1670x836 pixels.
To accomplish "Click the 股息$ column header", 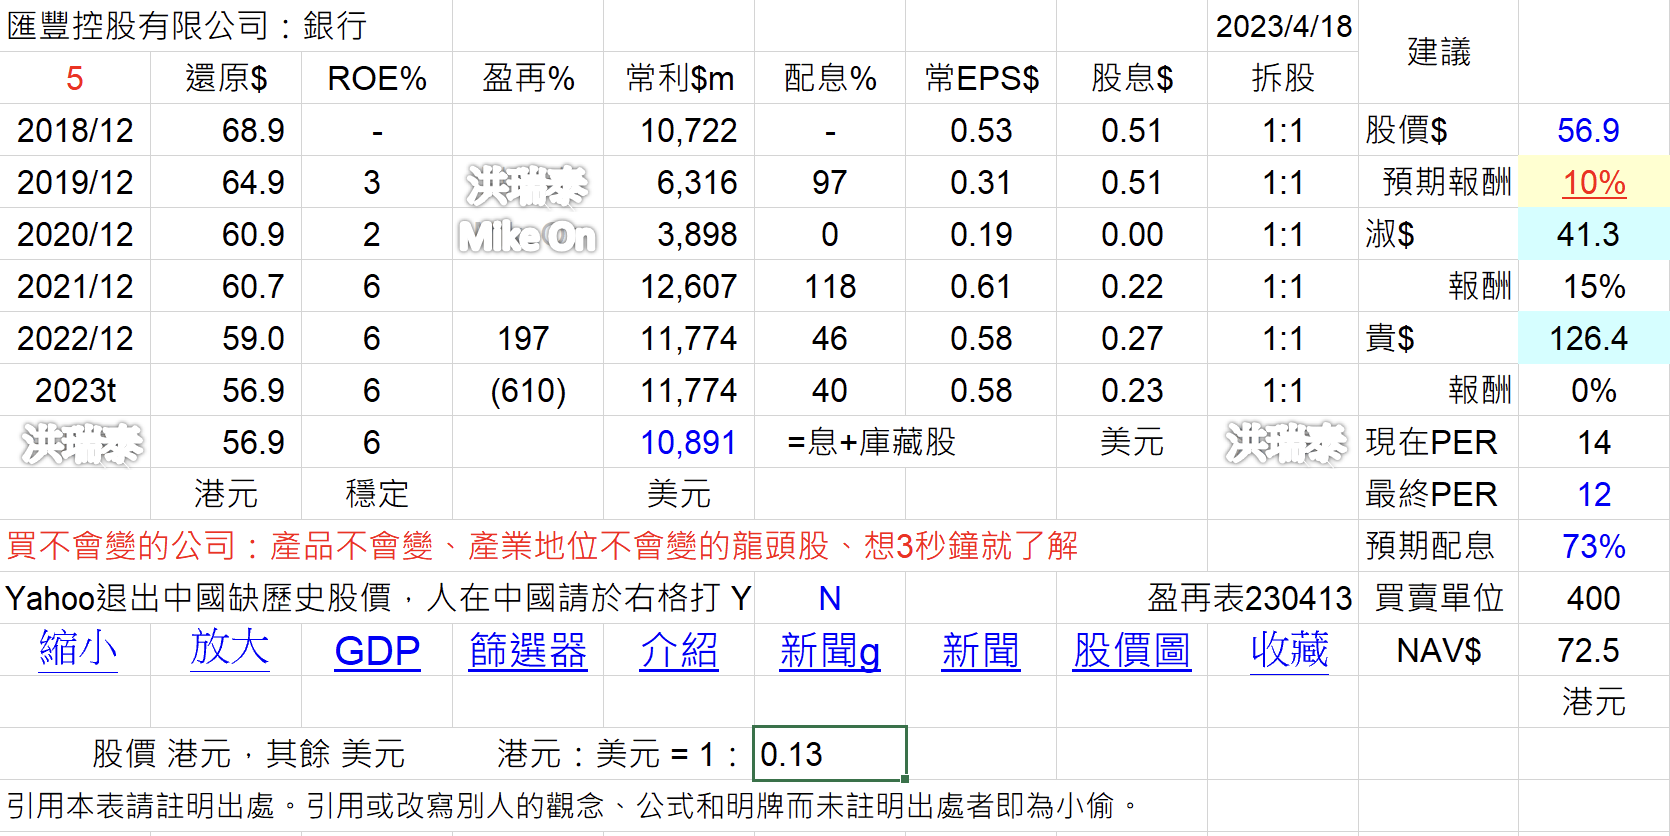I will (1132, 78).
